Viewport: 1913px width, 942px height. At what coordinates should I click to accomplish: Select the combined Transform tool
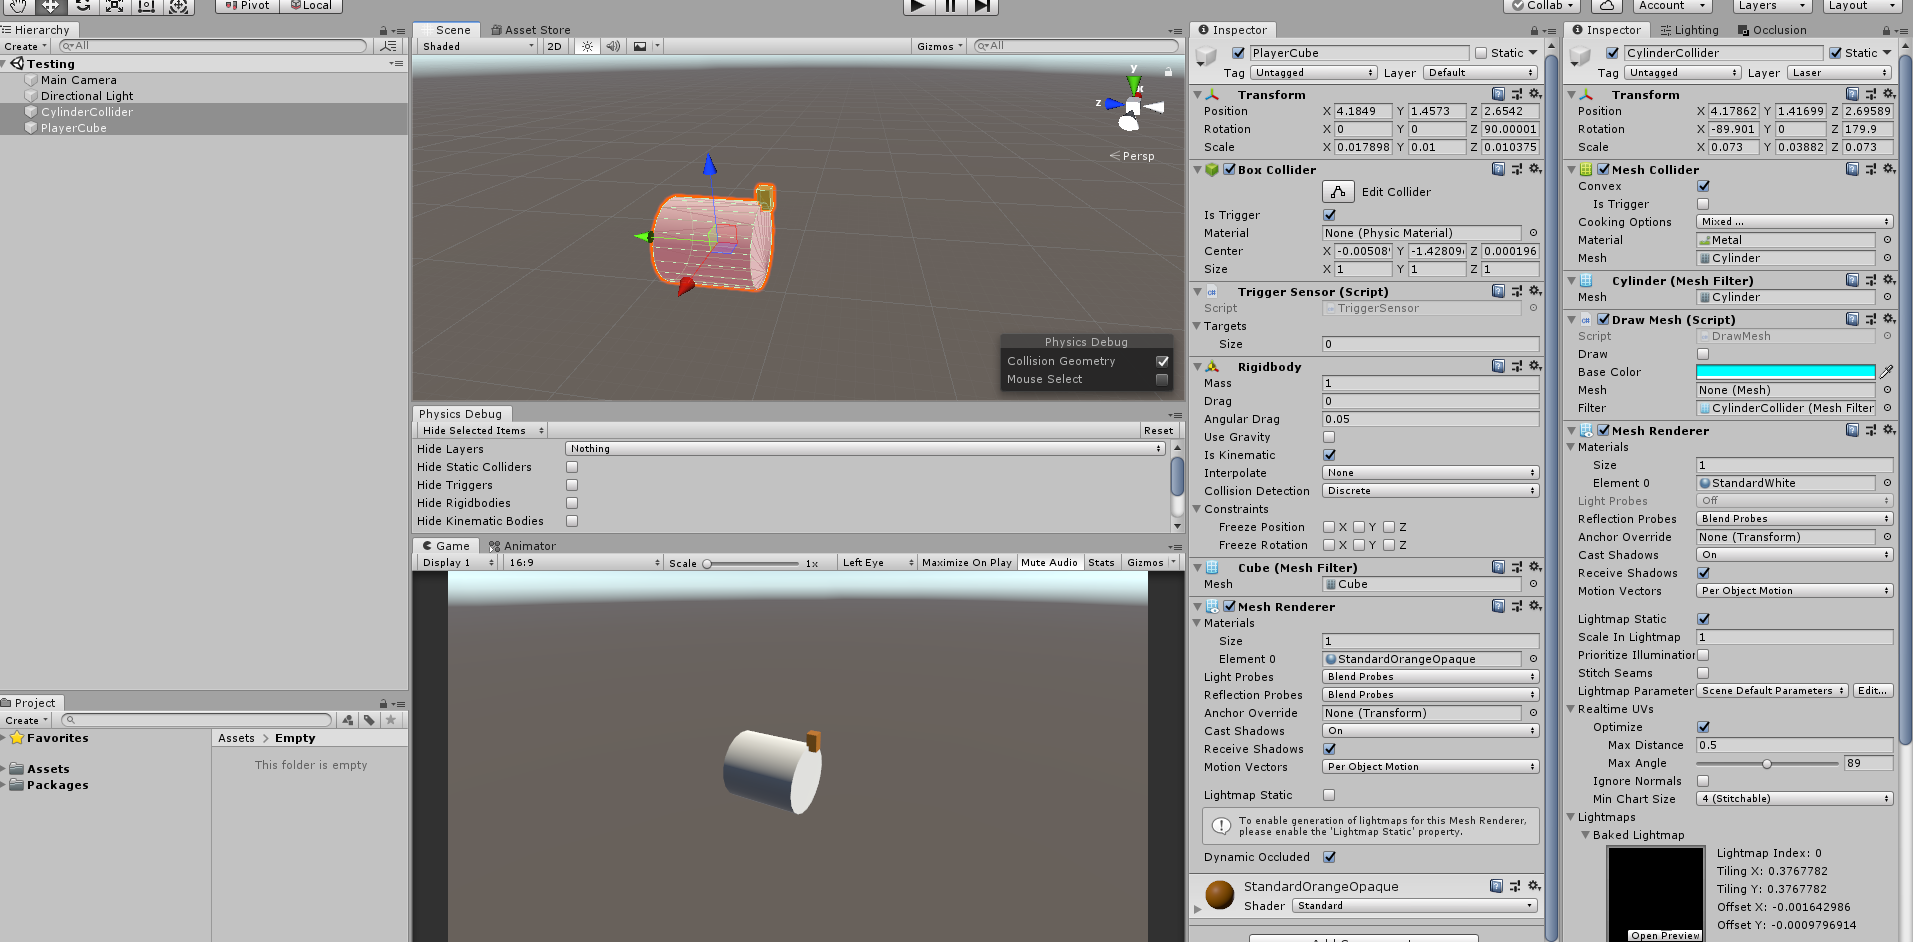(178, 5)
